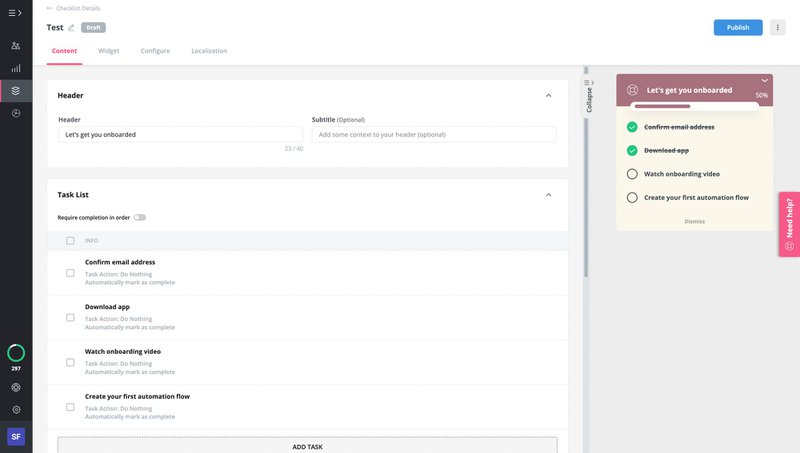Toggle Require completion in order switch
The width and height of the screenshot is (800, 453).
(140, 217)
